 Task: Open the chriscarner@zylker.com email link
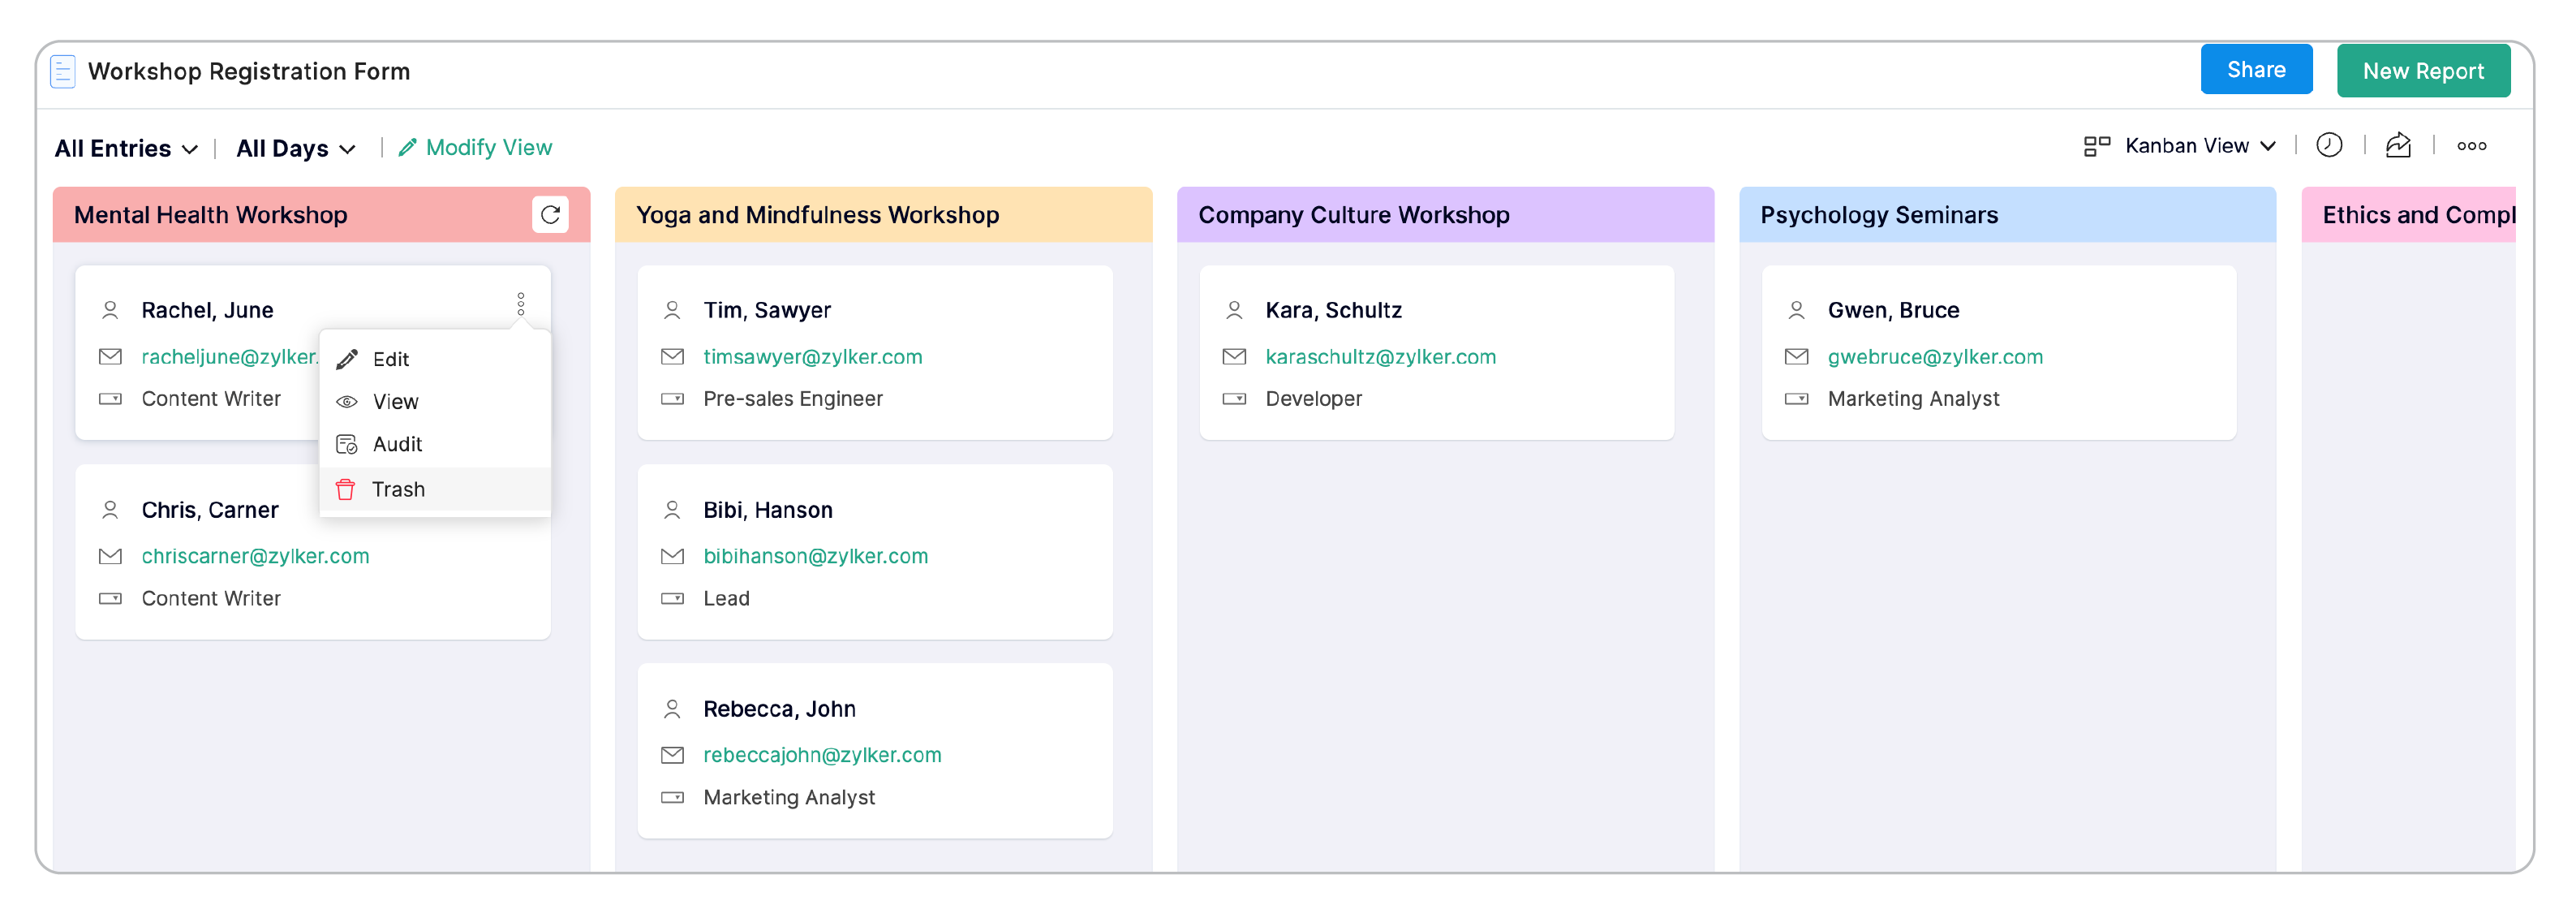click(255, 556)
